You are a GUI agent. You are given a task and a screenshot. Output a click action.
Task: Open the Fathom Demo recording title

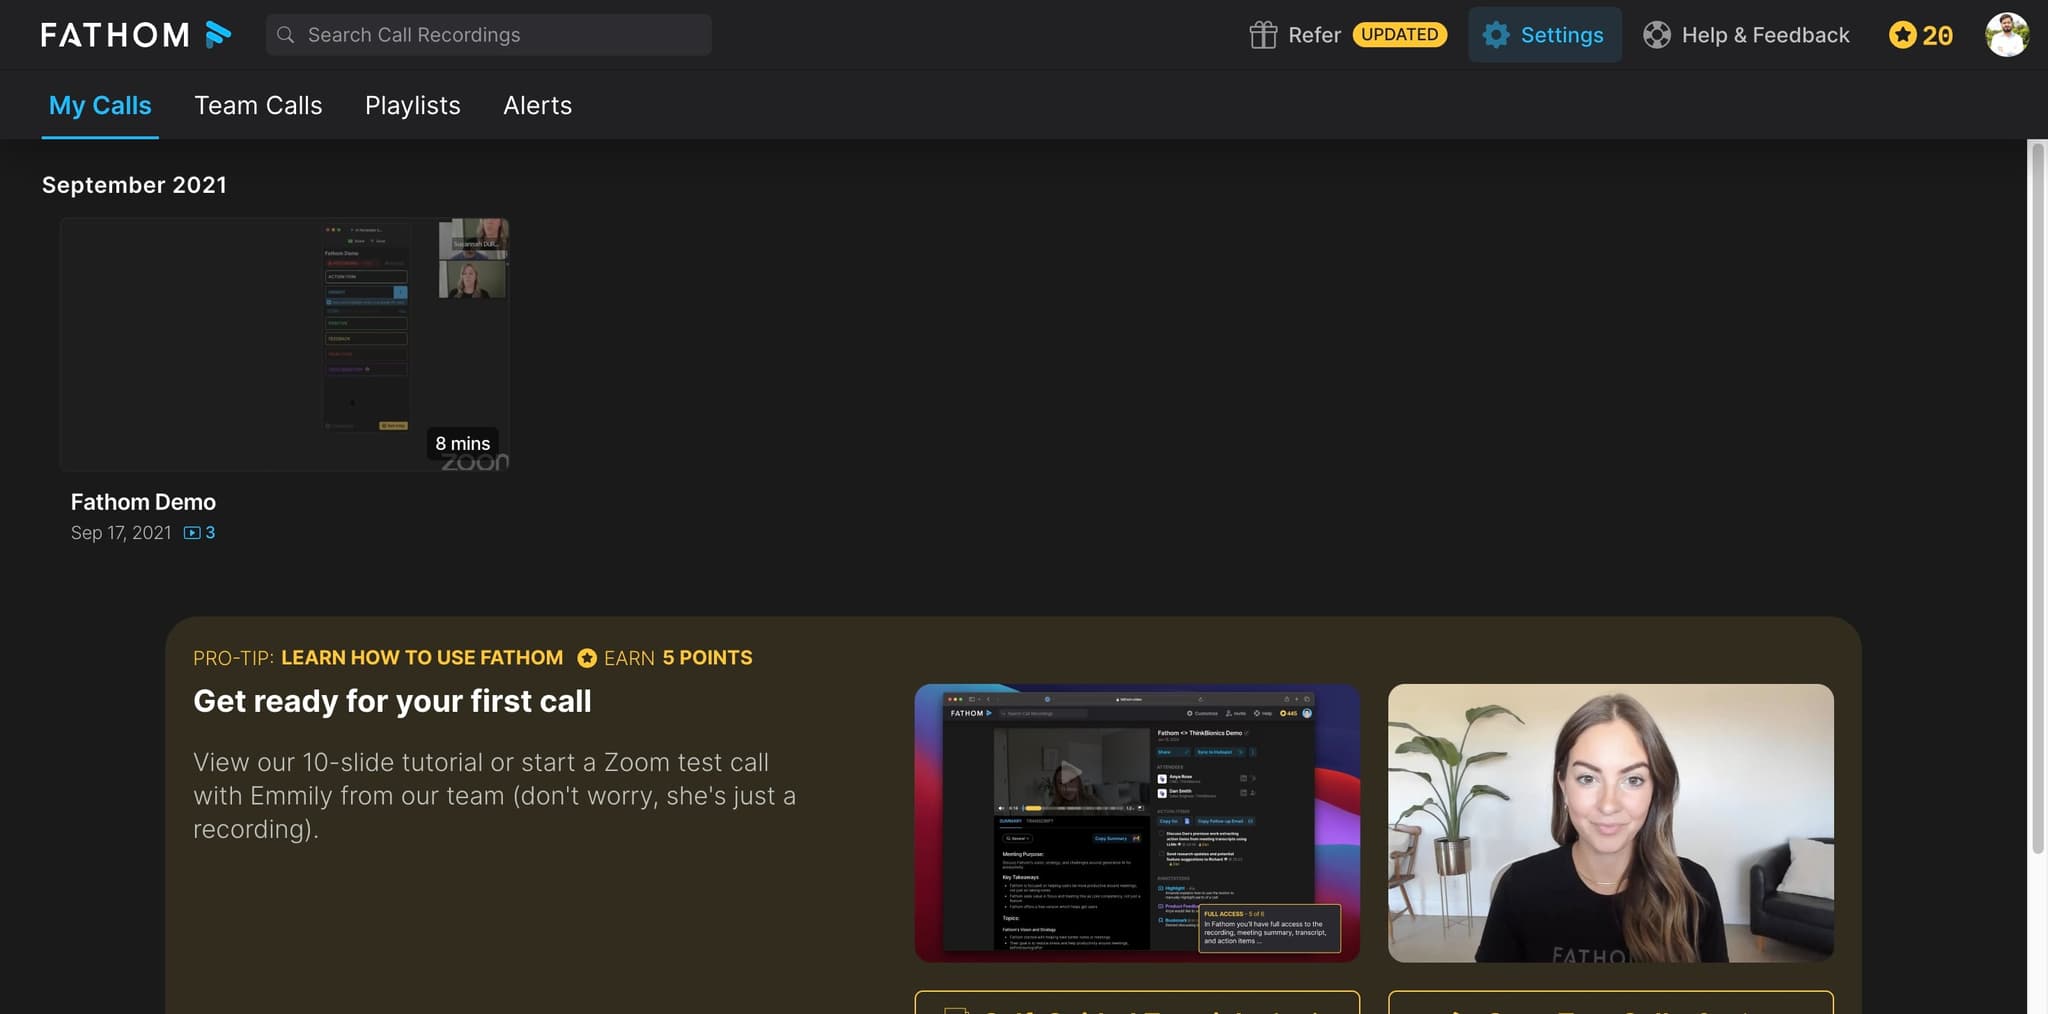point(143,501)
